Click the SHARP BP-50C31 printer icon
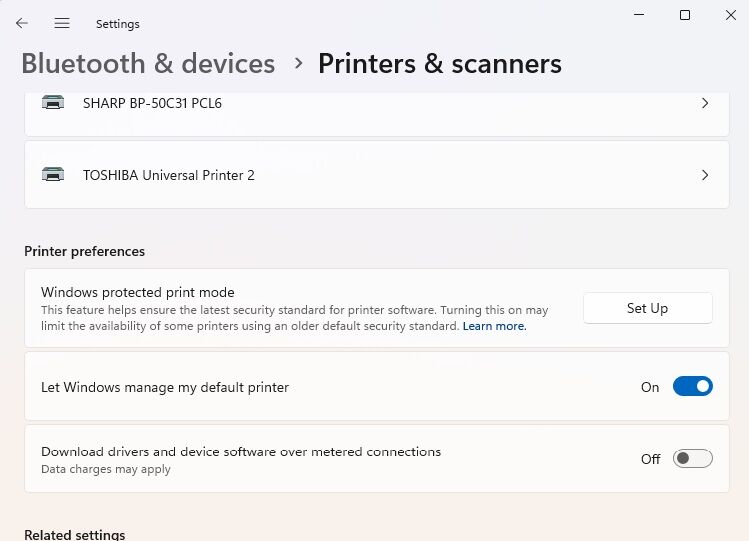This screenshot has width=749, height=541. point(53,103)
